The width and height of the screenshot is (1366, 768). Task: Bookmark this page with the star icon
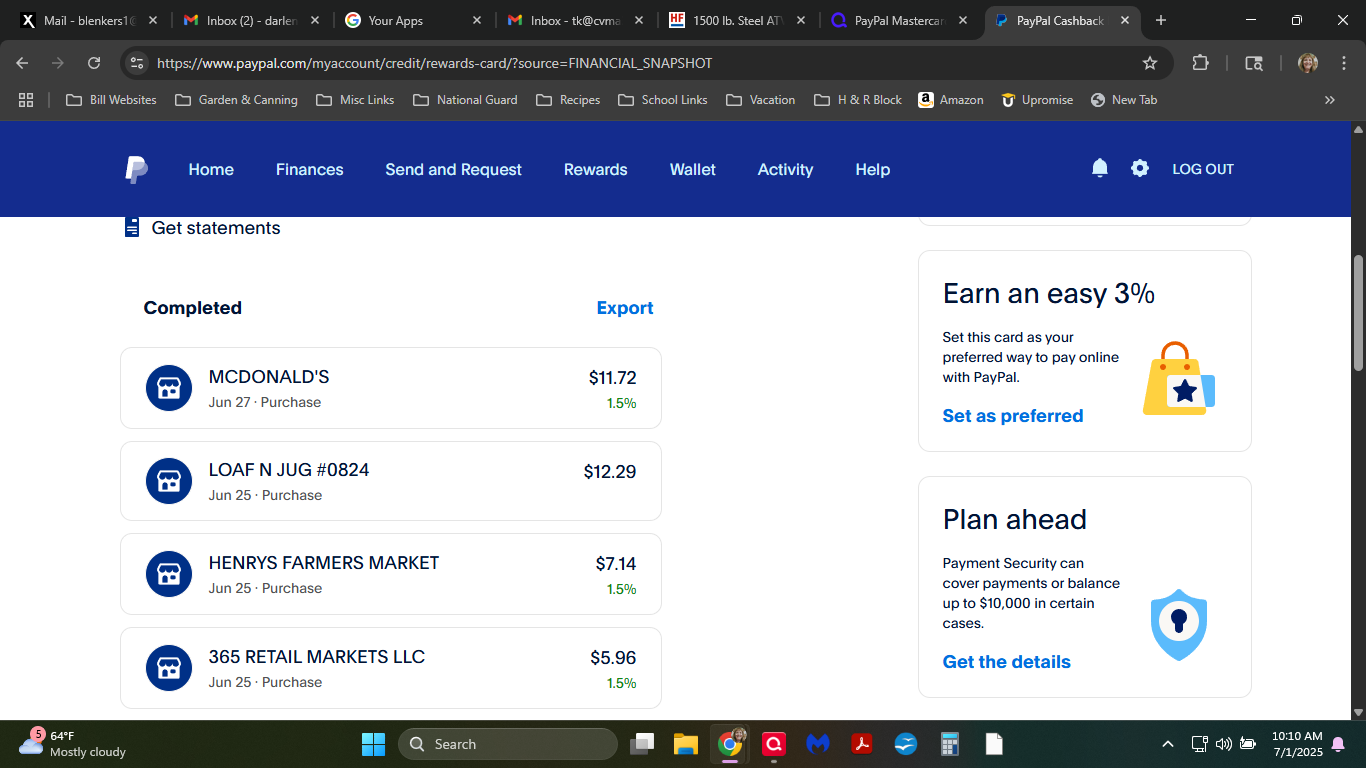tap(1150, 63)
